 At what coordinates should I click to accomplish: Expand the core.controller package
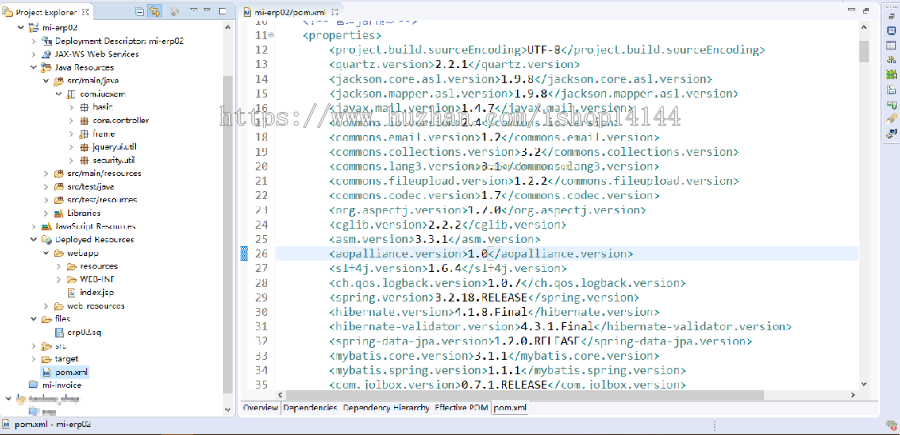click(x=71, y=120)
